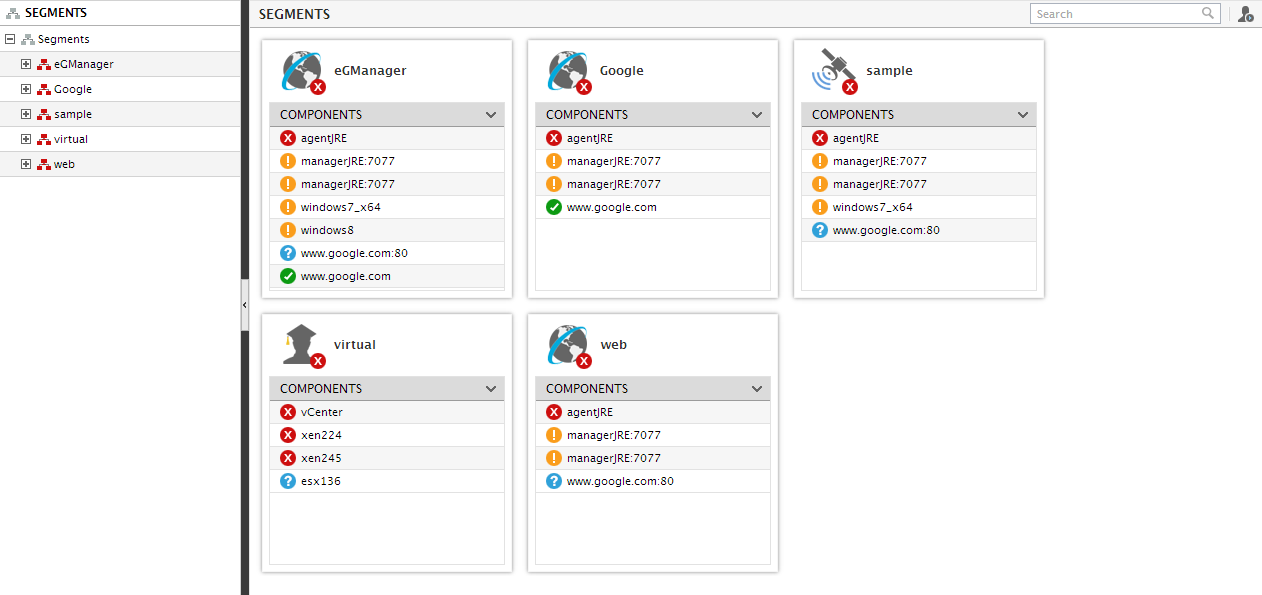This screenshot has width=1262, height=595.
Task: Open the sample segment title link
Action: click(x=889, y=71)
